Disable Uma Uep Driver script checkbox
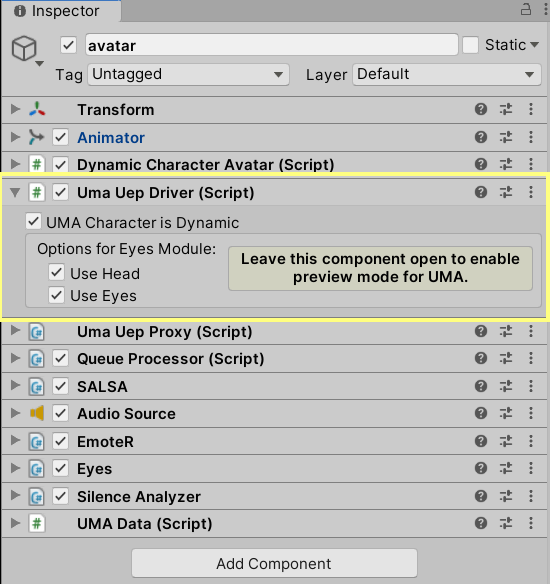This screenshot has width=550, height=584. coord(60,193)
